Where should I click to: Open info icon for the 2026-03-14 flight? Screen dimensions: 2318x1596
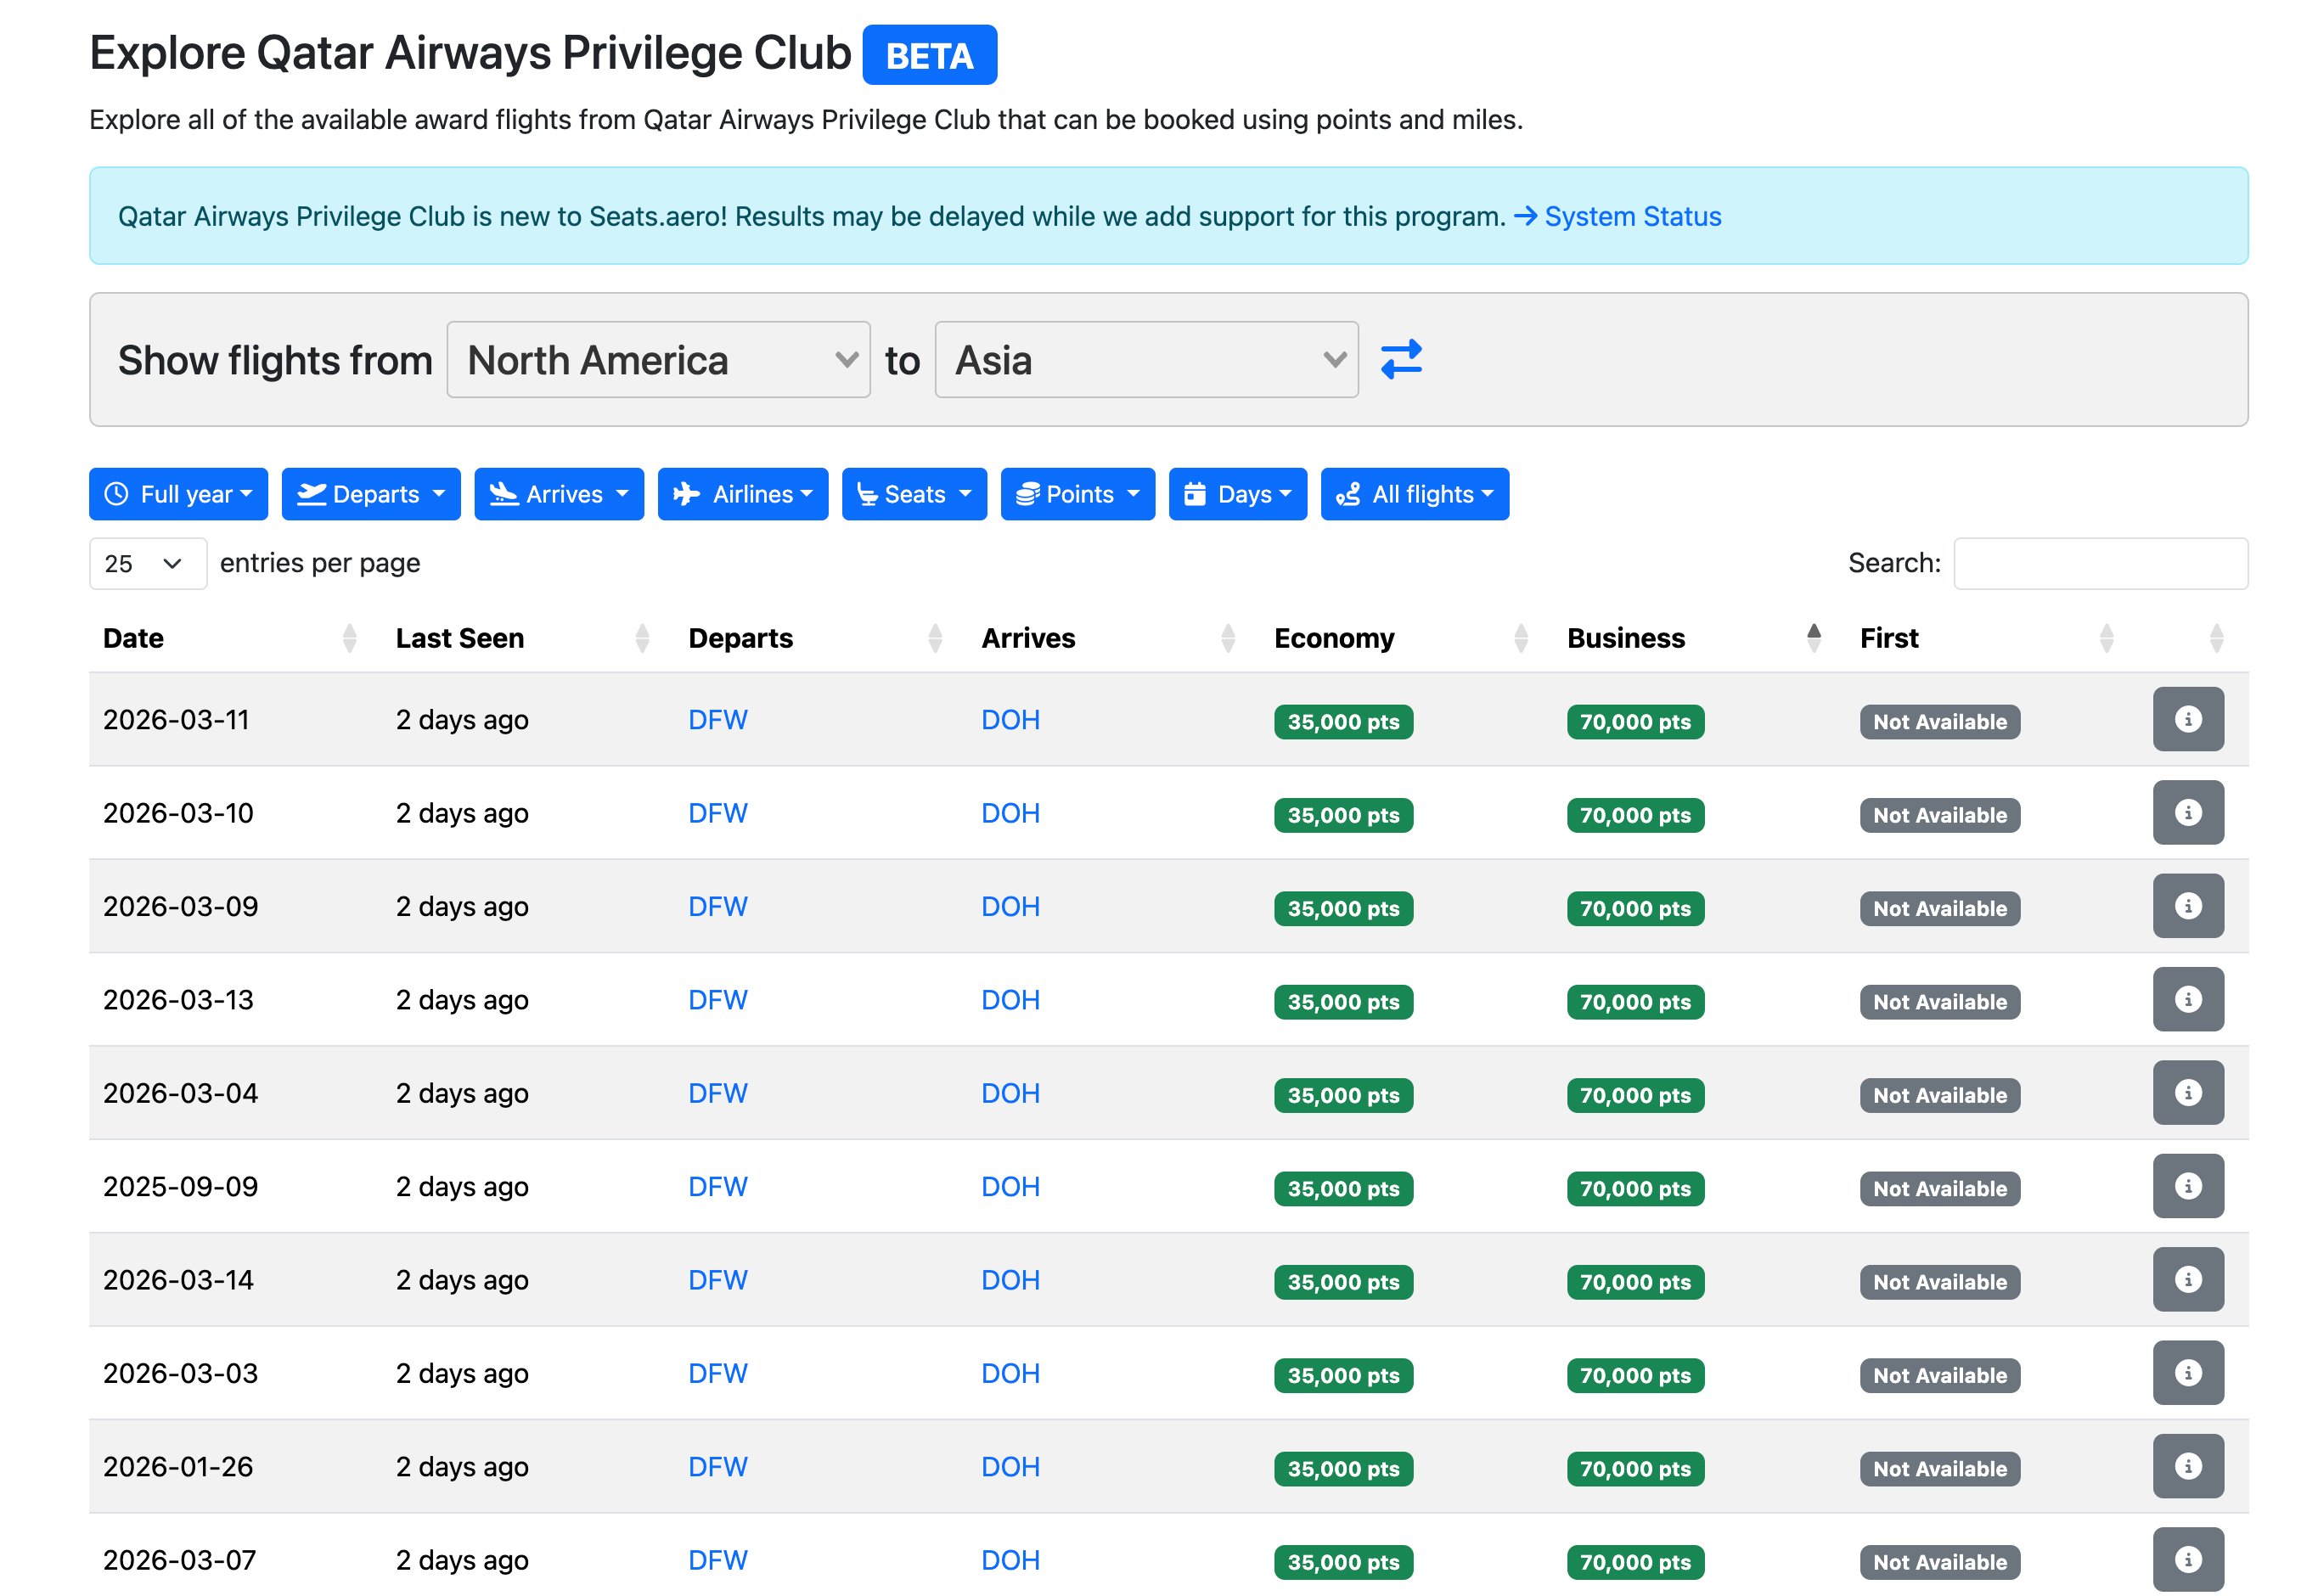tap(2187, 1280)
